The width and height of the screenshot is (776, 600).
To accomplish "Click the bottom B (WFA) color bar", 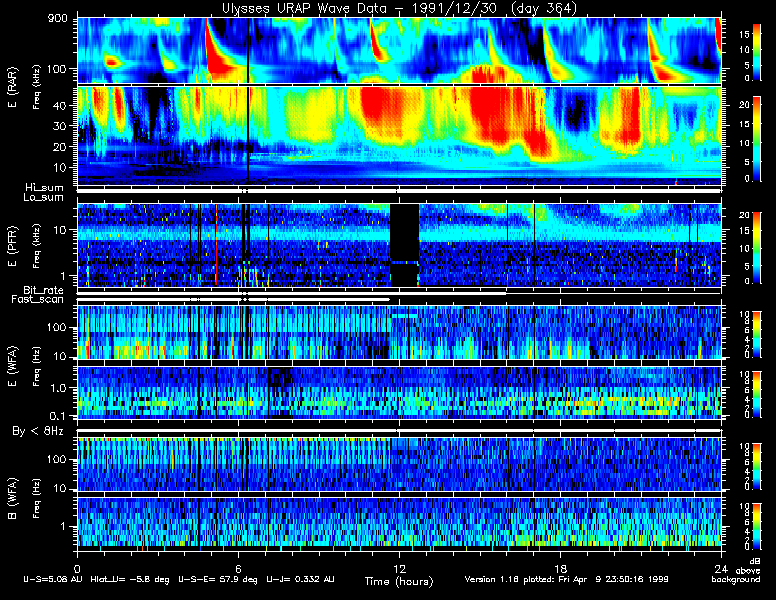I will point(728,523).
